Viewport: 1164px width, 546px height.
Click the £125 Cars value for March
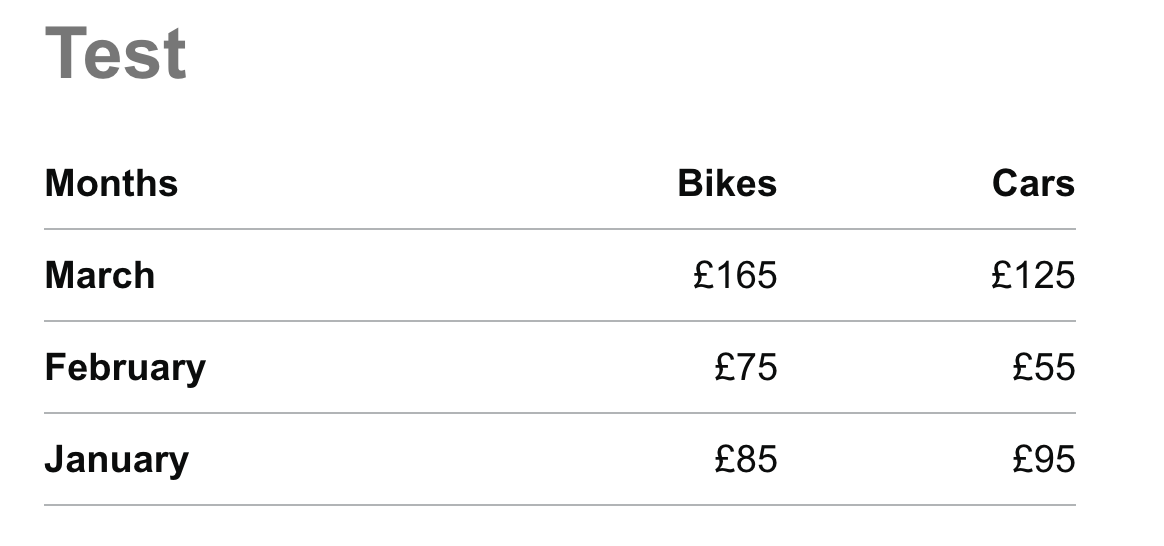tap(1033, 276)
